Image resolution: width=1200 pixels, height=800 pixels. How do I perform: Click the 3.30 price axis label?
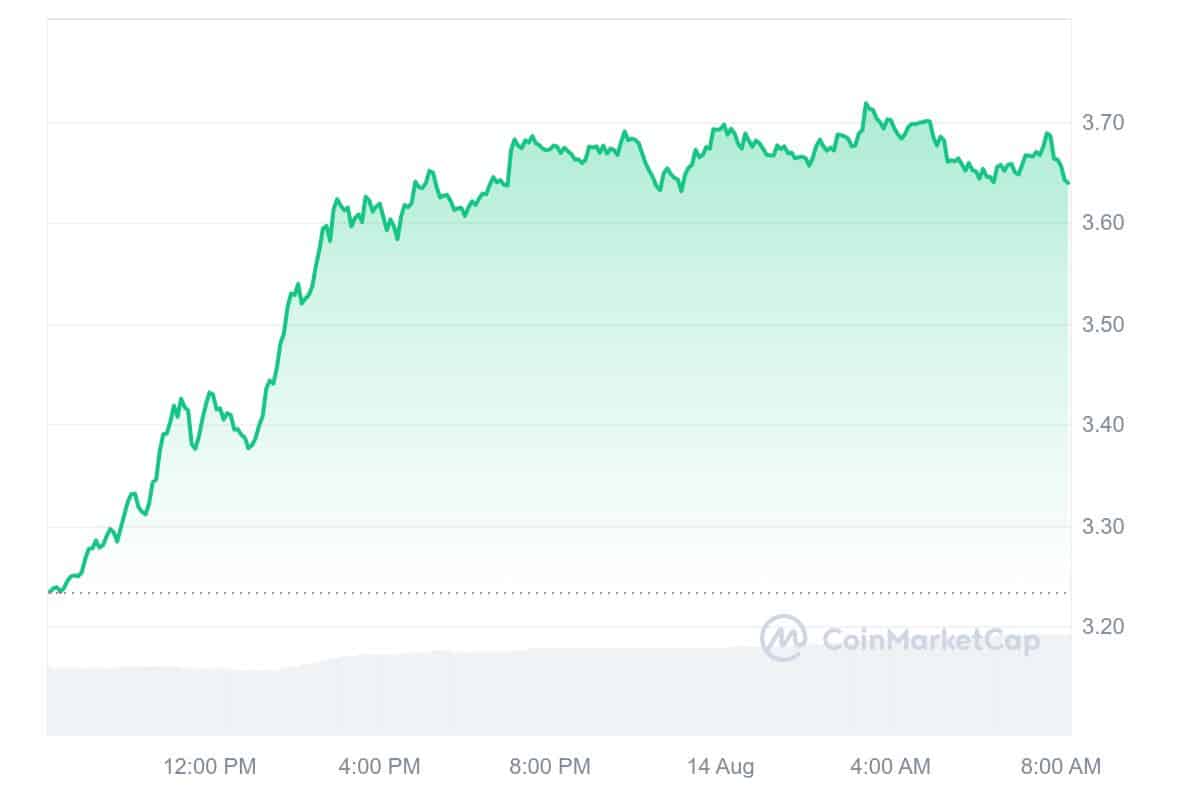point(1104,526)
